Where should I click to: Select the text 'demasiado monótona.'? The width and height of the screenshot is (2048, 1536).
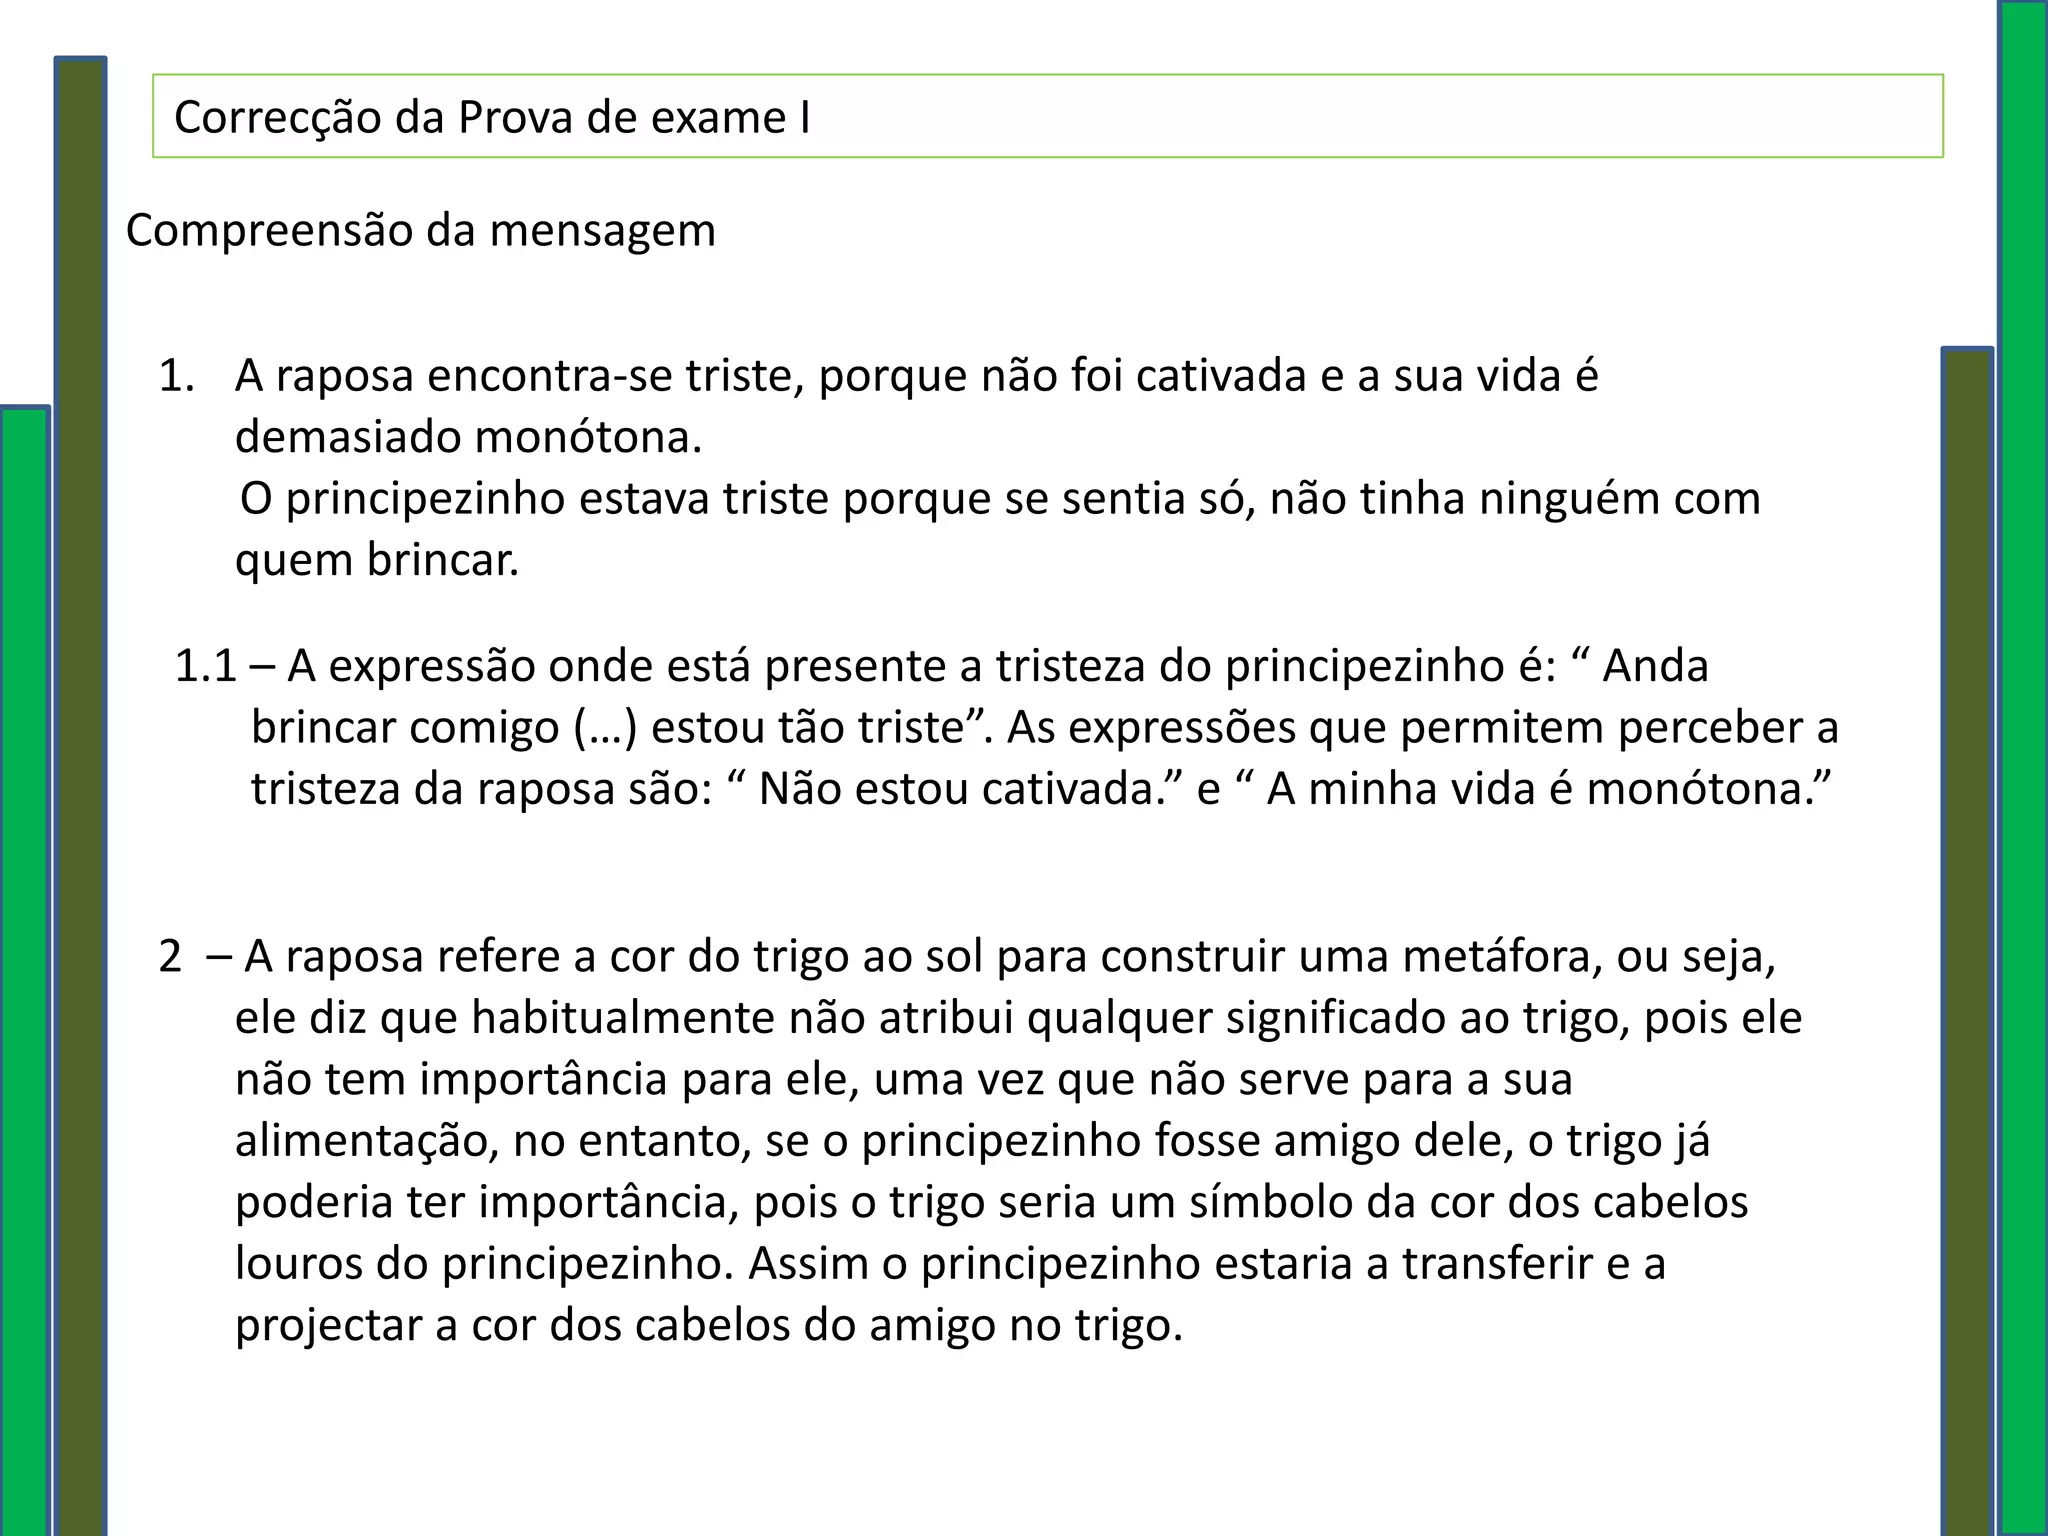pos(468,437)
